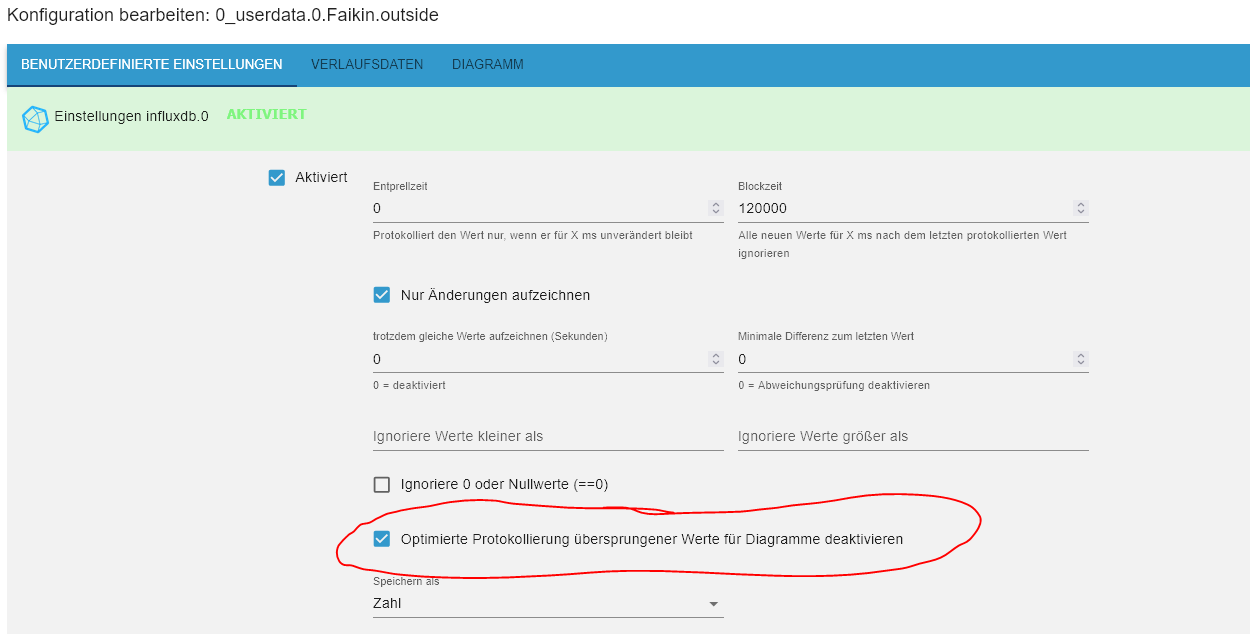The width and height of the screenshot is (1250, 634).
Task: Click the Entprellzeit spinner arrows
Action: (715, 208)
